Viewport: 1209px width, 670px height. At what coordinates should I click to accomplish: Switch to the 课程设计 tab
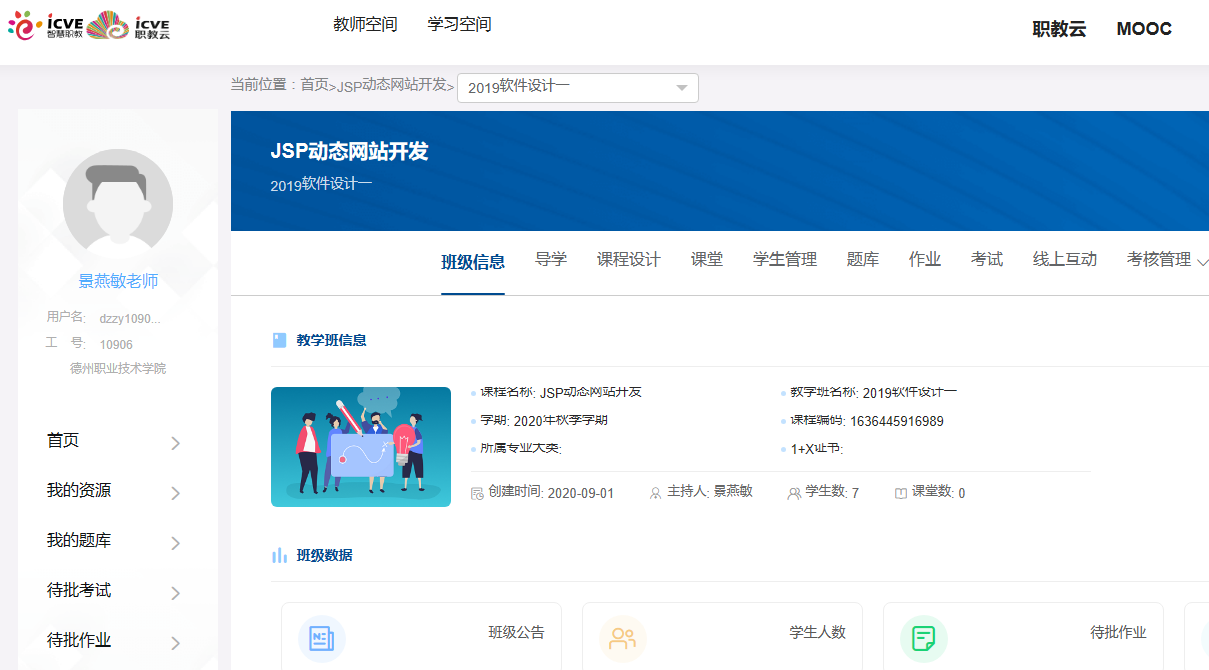628,260
